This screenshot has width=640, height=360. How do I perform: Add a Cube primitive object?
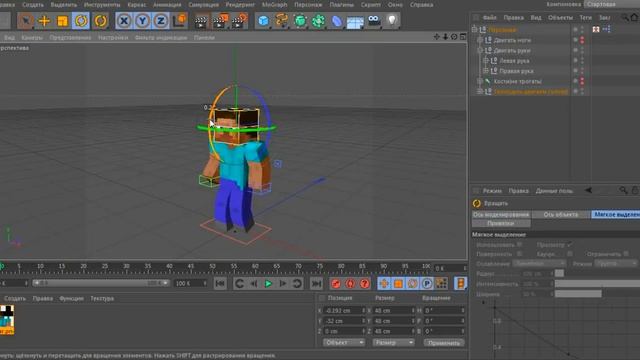[x=264, y=21]
